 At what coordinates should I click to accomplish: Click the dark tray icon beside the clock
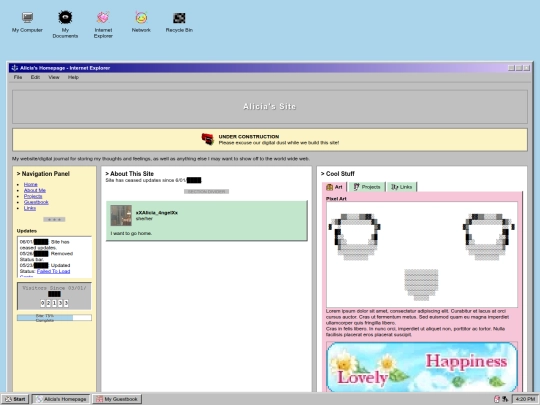tap(505, 399)
